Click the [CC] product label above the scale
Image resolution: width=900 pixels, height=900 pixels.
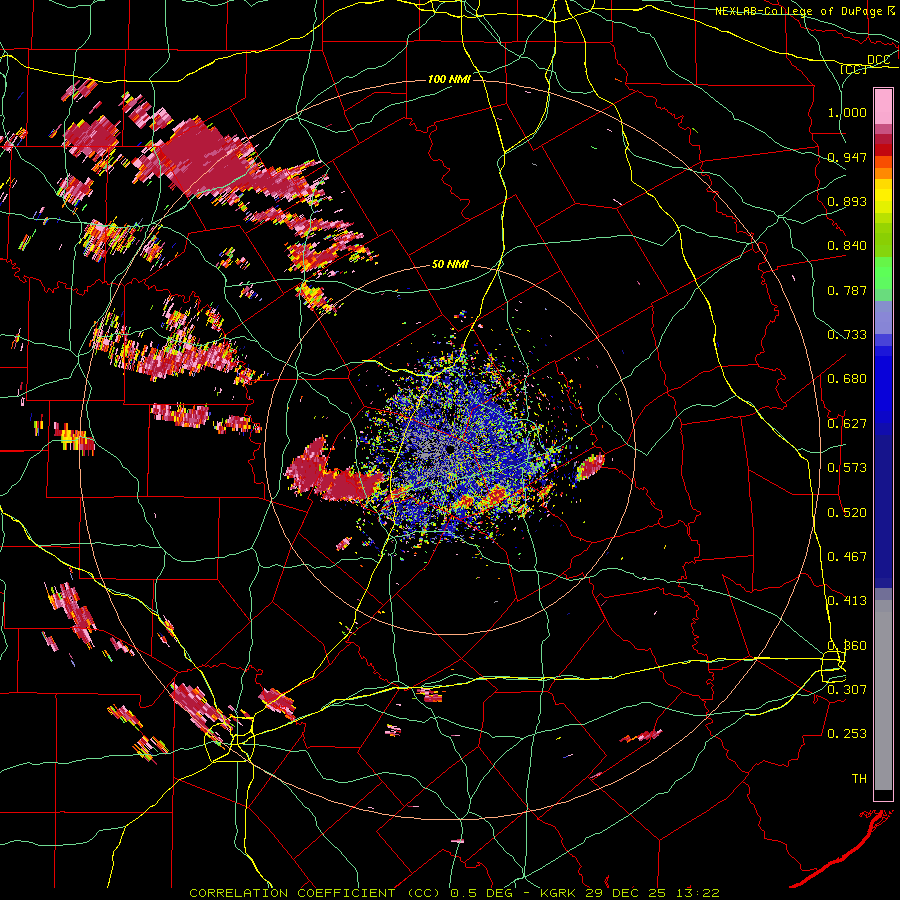853,69
